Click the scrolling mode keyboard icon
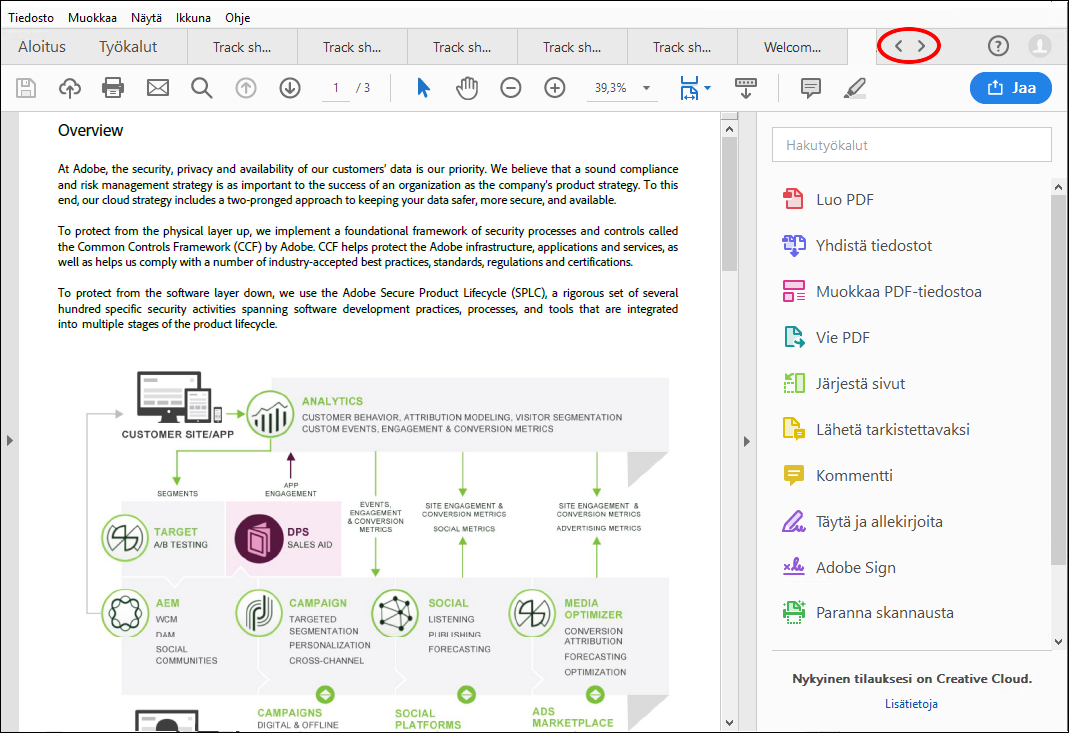The image size is (1069, 733). (x=746, y=88)
